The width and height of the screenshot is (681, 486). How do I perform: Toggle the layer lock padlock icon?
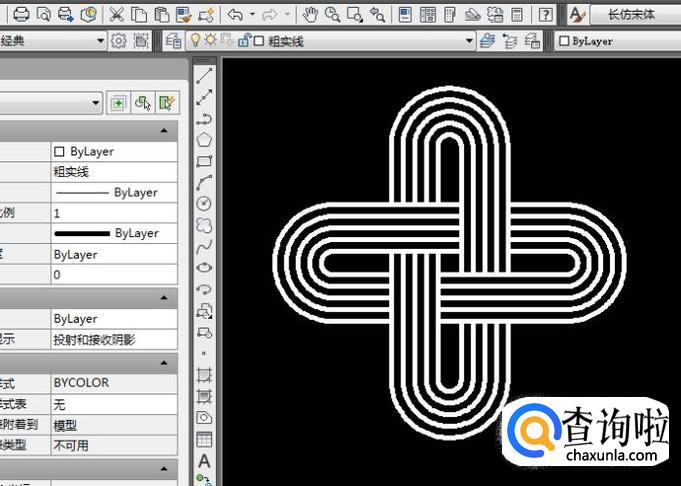pyautogui.click(x=245, y=40)
